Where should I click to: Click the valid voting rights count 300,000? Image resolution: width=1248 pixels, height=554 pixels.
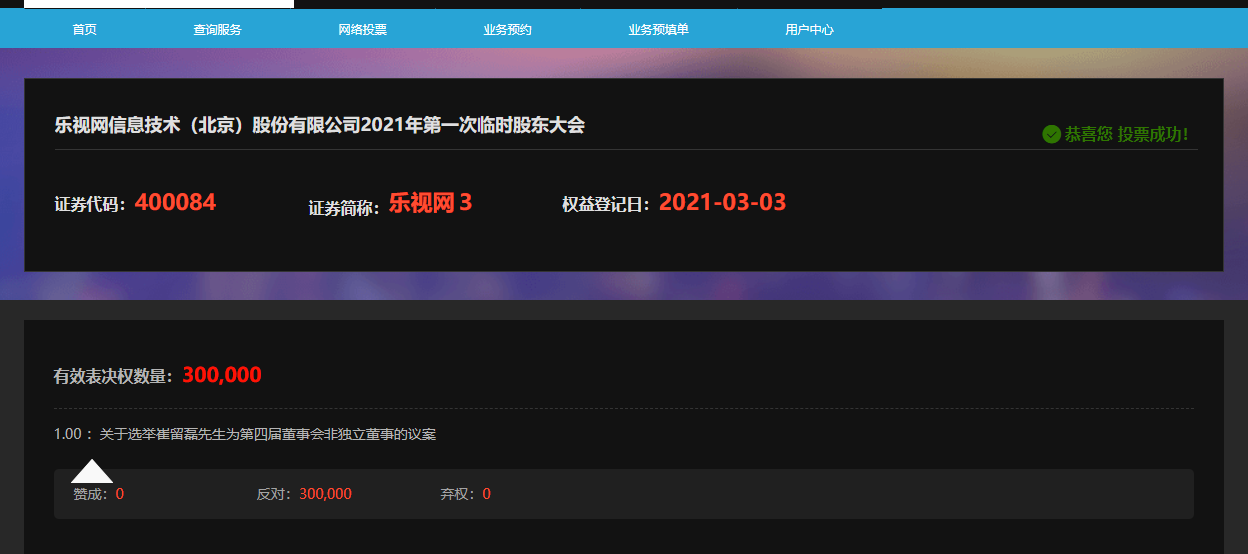222,375
